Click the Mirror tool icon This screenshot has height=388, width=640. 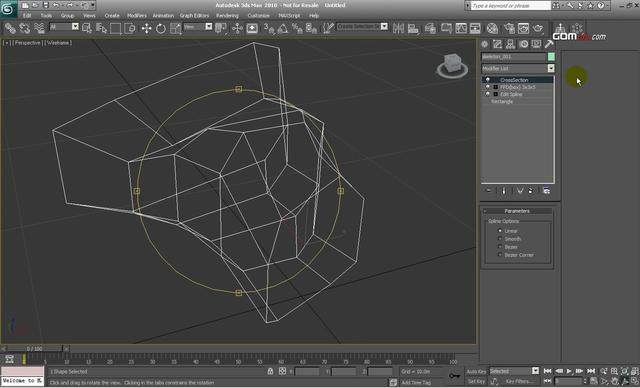(x=398, y=28)
